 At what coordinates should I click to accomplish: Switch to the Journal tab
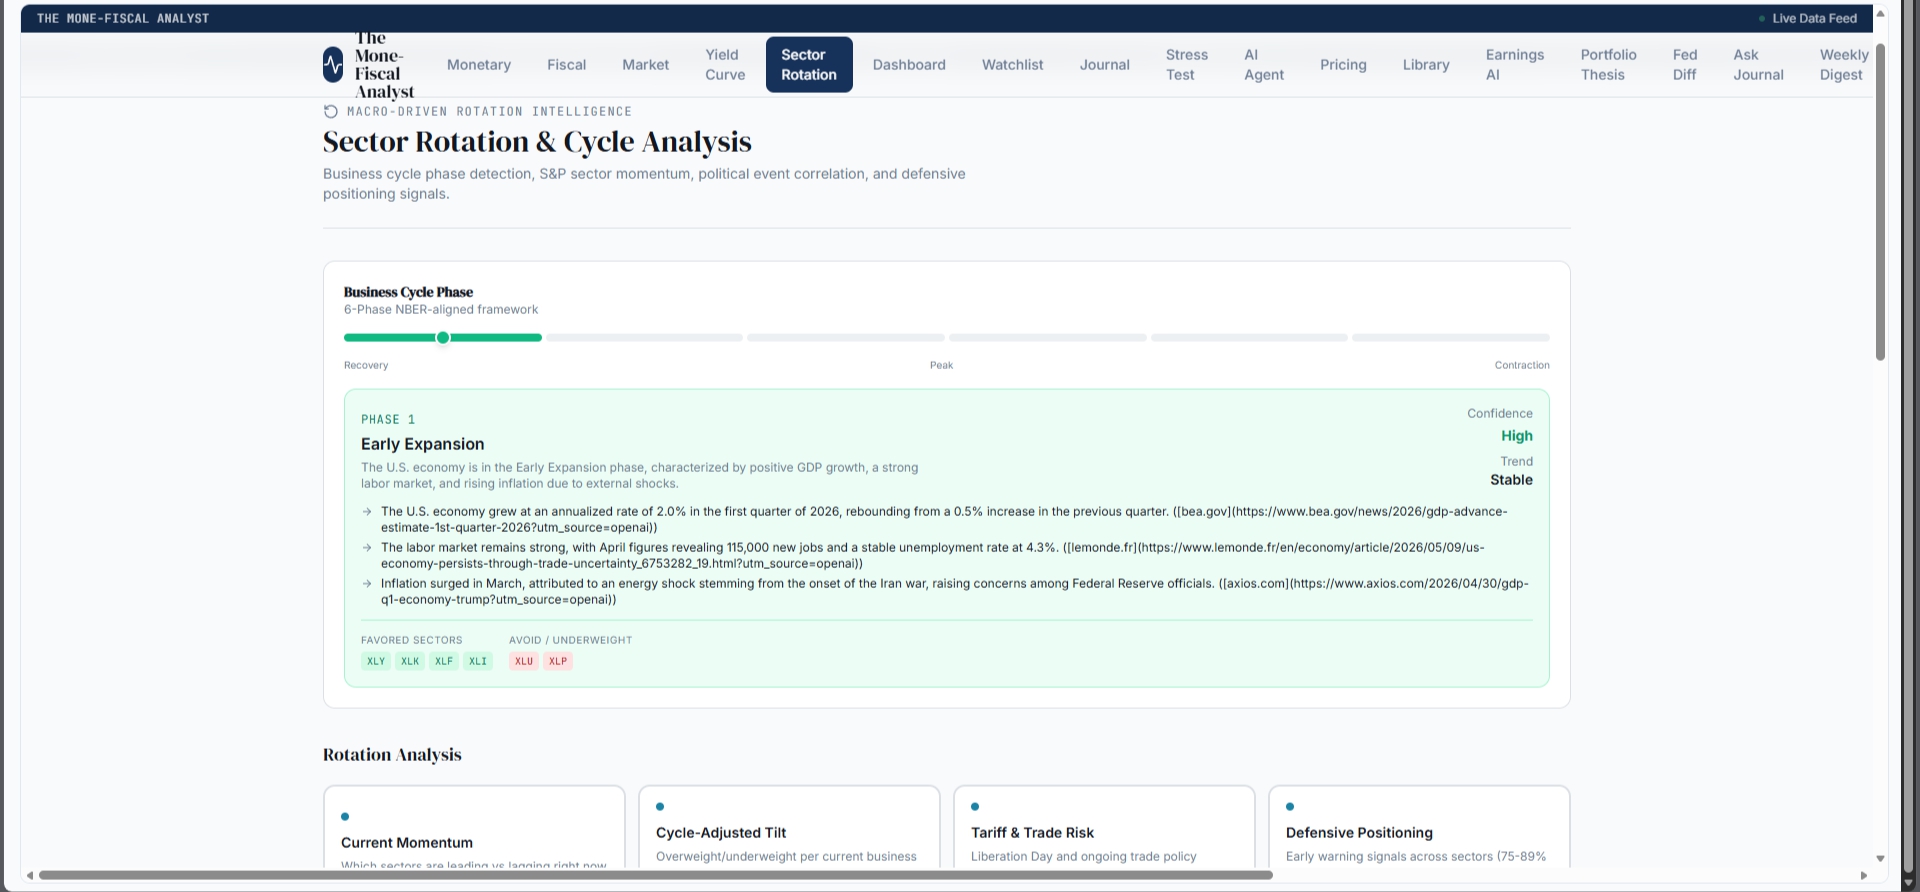coord(1105,65)
